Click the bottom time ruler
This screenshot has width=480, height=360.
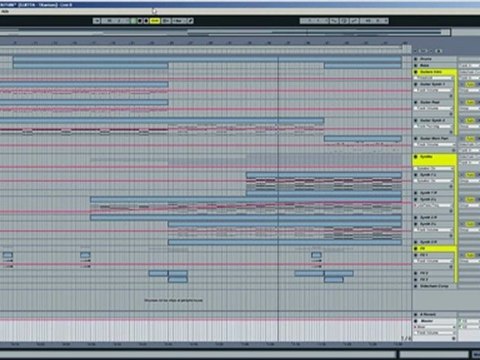pyautogui.click(x=206, y=344)
